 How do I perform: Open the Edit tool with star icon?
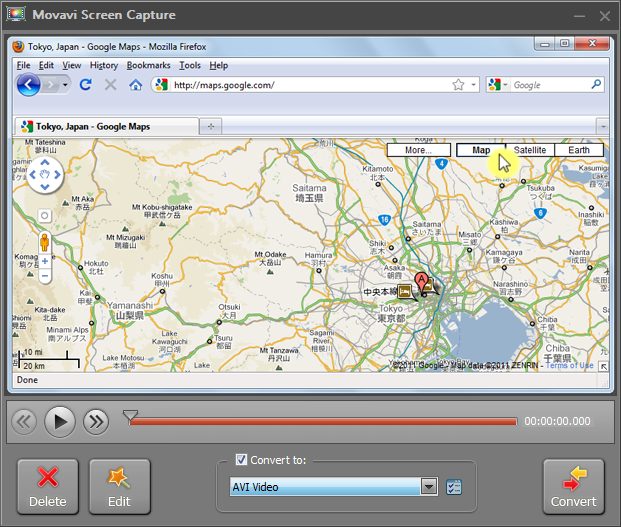(119, 487)
